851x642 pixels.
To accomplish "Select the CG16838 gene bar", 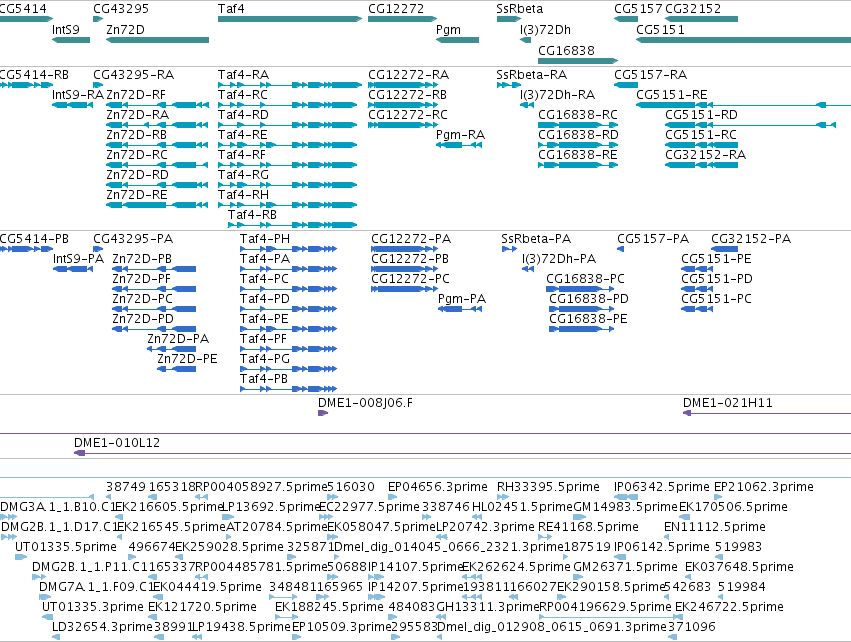I will point(578,60).
